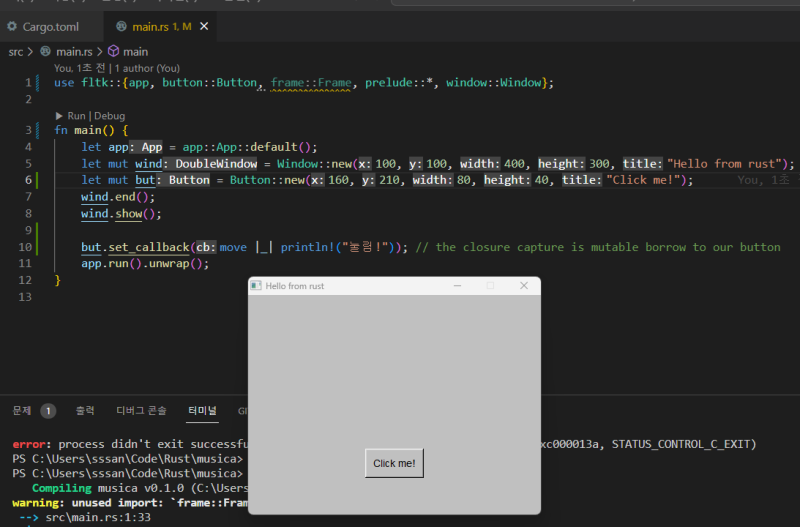
Task: Open the 출력 output panel tab
Action: pos(85,410)
